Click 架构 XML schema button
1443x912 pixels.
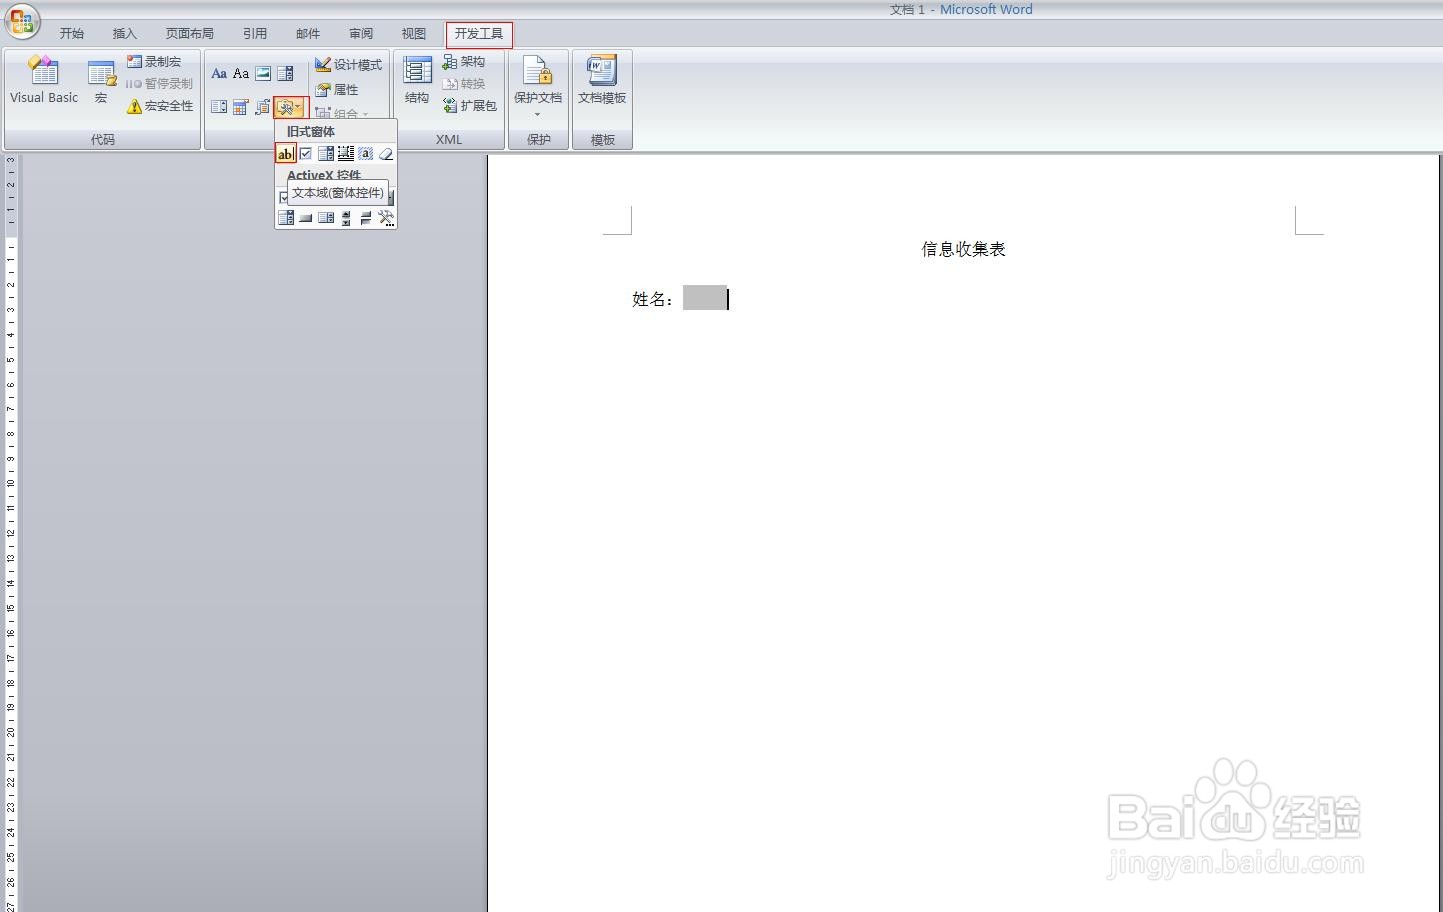[464, 62]
